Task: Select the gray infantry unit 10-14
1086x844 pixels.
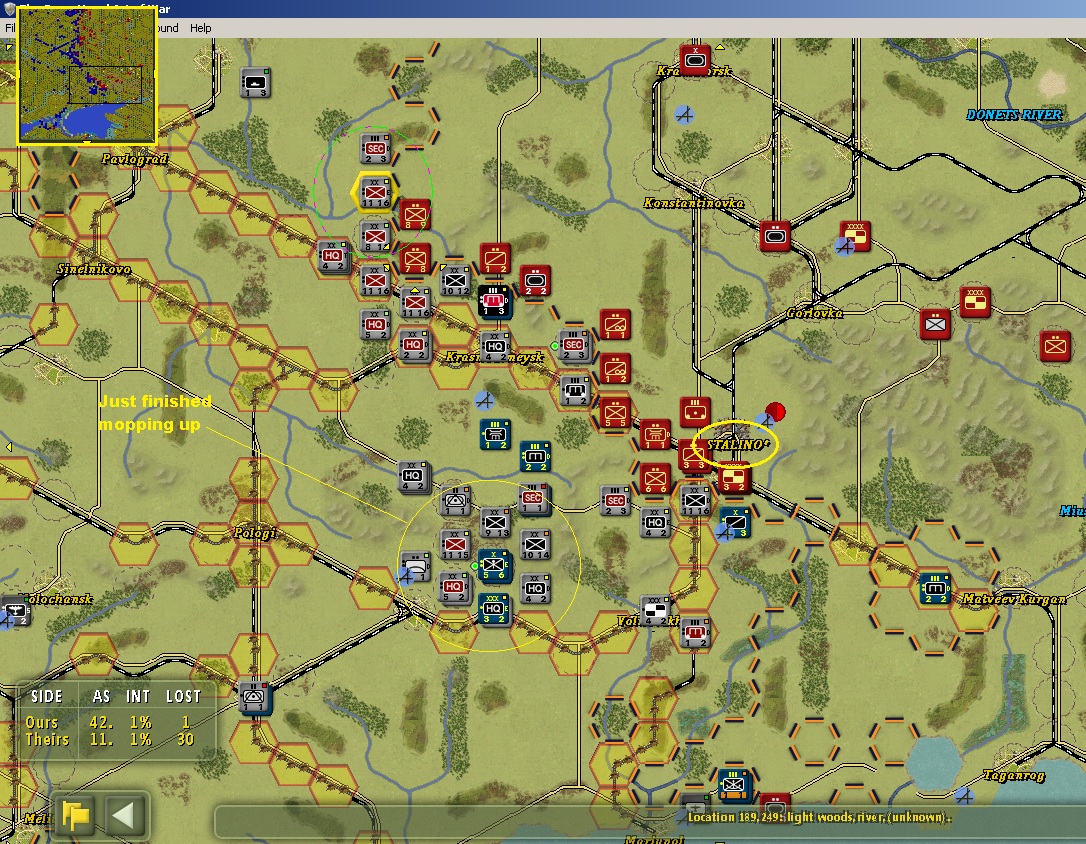Action: coord(535,545)
